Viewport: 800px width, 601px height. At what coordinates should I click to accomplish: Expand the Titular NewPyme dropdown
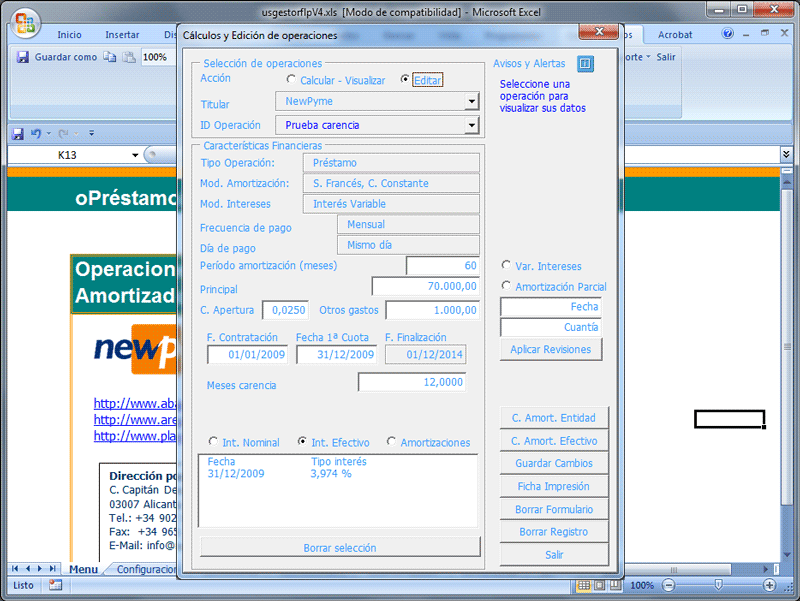472,102
